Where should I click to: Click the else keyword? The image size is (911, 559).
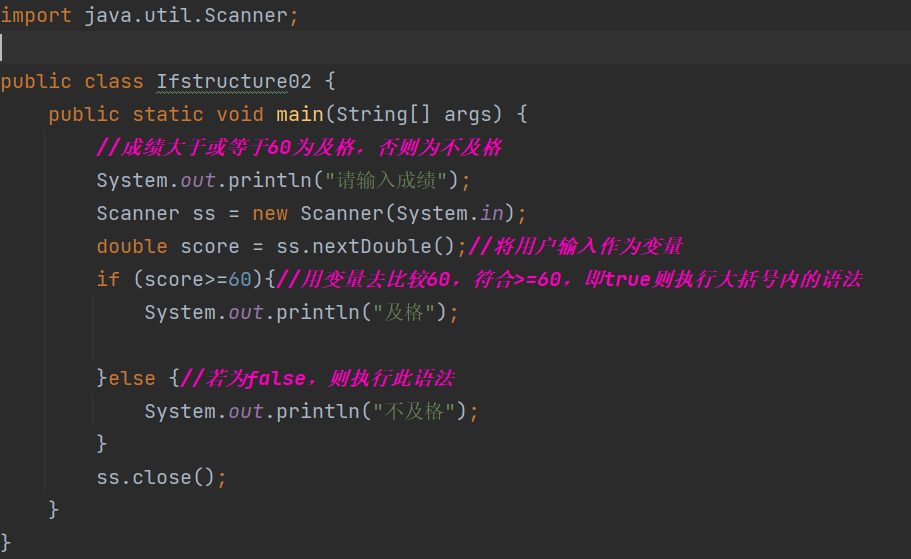(x=131, y=378)
